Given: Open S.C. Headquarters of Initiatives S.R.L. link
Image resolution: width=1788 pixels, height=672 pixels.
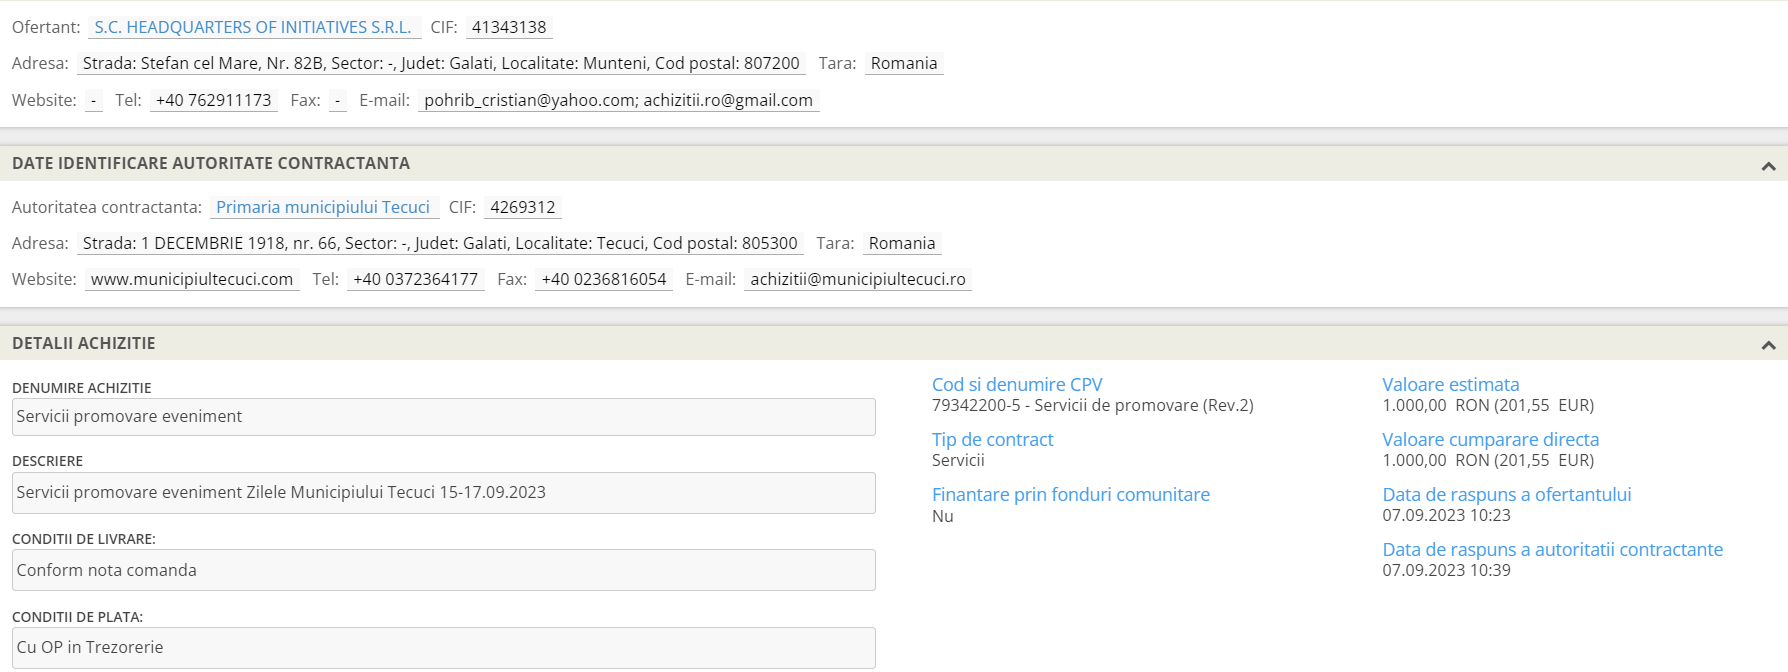Looking at the screenshot, I should [x=253, y=27].
